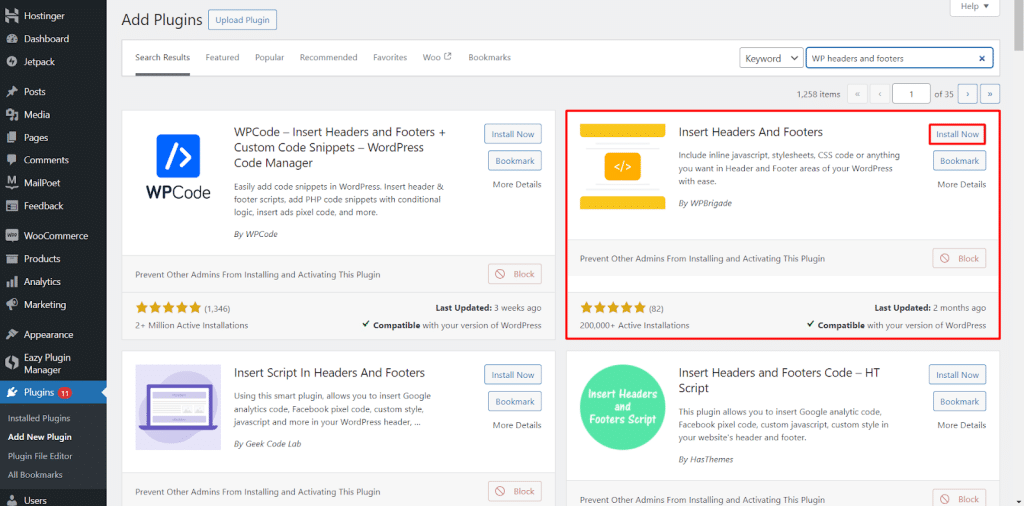1024x506 pixels.
Task: Click the Posts pushpin icon
Action: [11, 91]
